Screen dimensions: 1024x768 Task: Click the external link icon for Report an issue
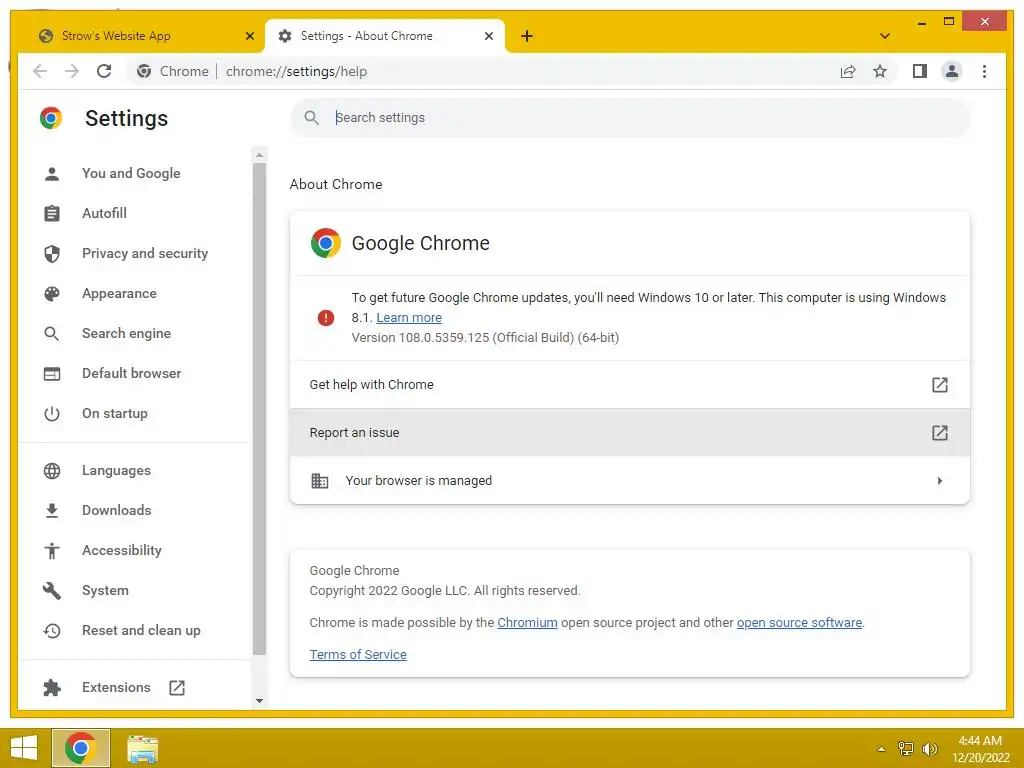tap(939, 432)
